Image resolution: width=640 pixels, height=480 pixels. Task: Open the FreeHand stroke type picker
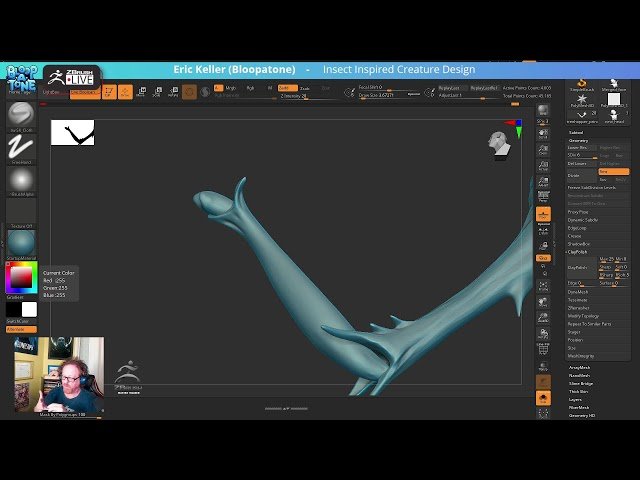(x=21, y=148)
